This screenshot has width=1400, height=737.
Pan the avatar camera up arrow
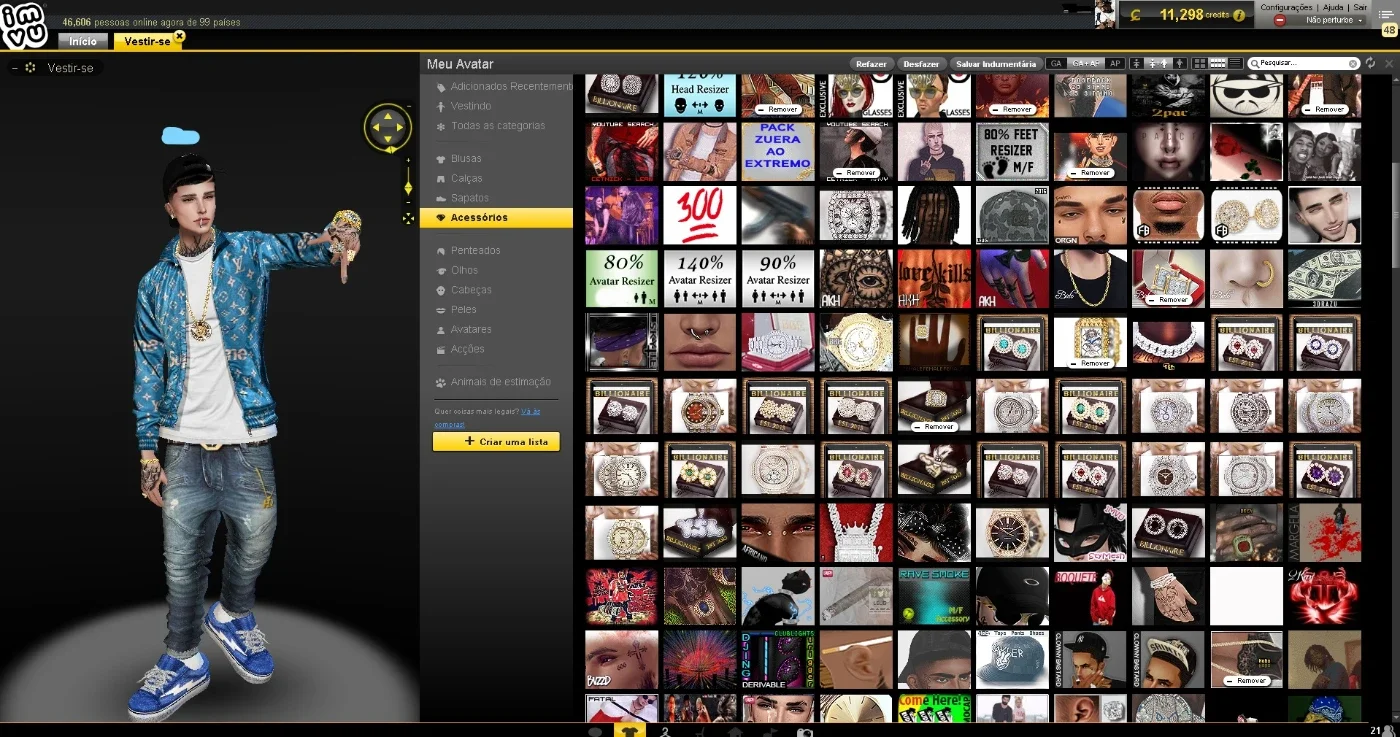point(387,114)
